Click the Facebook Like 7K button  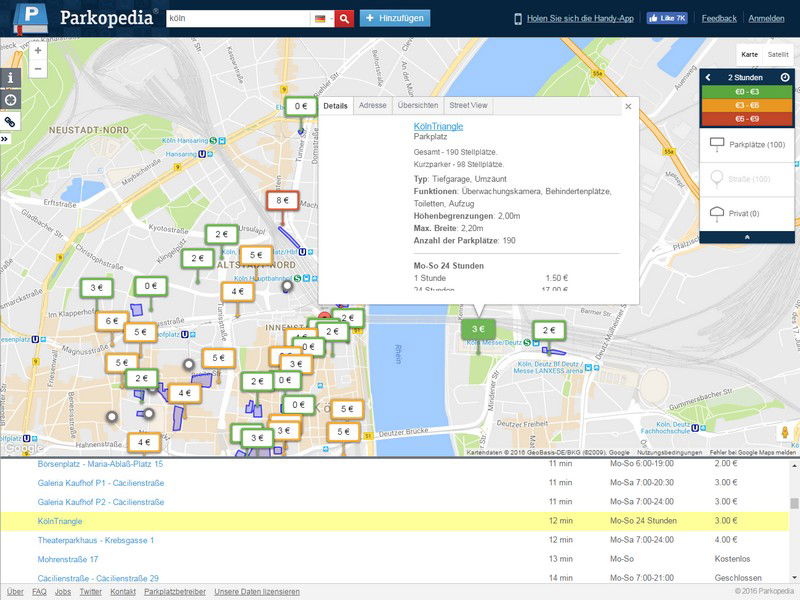coord(667,18)
